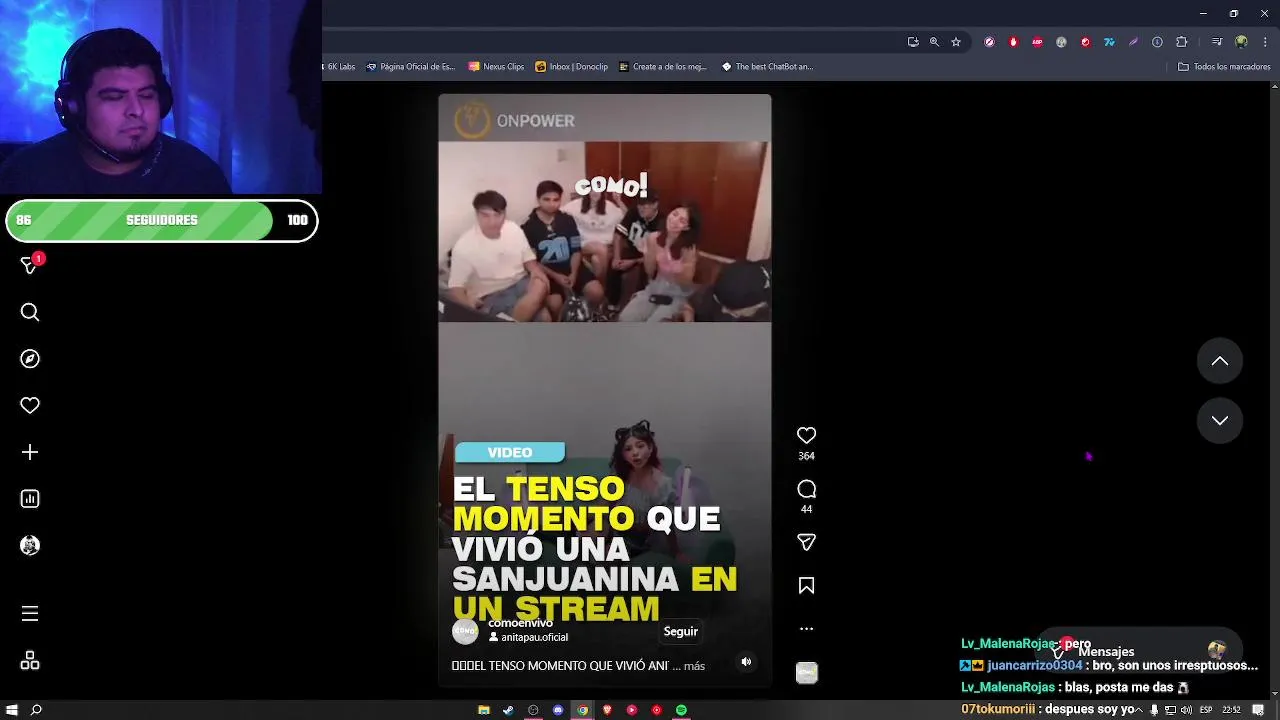Viewport: 1280px width, 720px height.
Task: Open media controls icon in Chrome toolbar
Action: (x=1217, y=42)
